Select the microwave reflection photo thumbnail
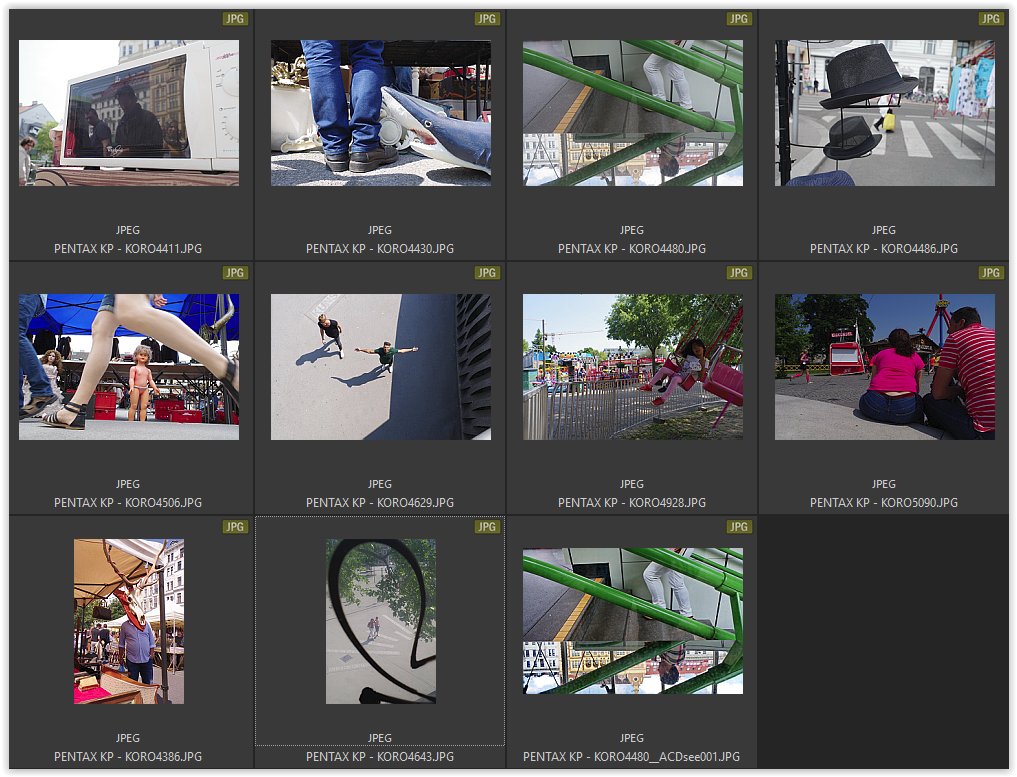Screen dimensions: 1017x777 [x=129, y=113]
